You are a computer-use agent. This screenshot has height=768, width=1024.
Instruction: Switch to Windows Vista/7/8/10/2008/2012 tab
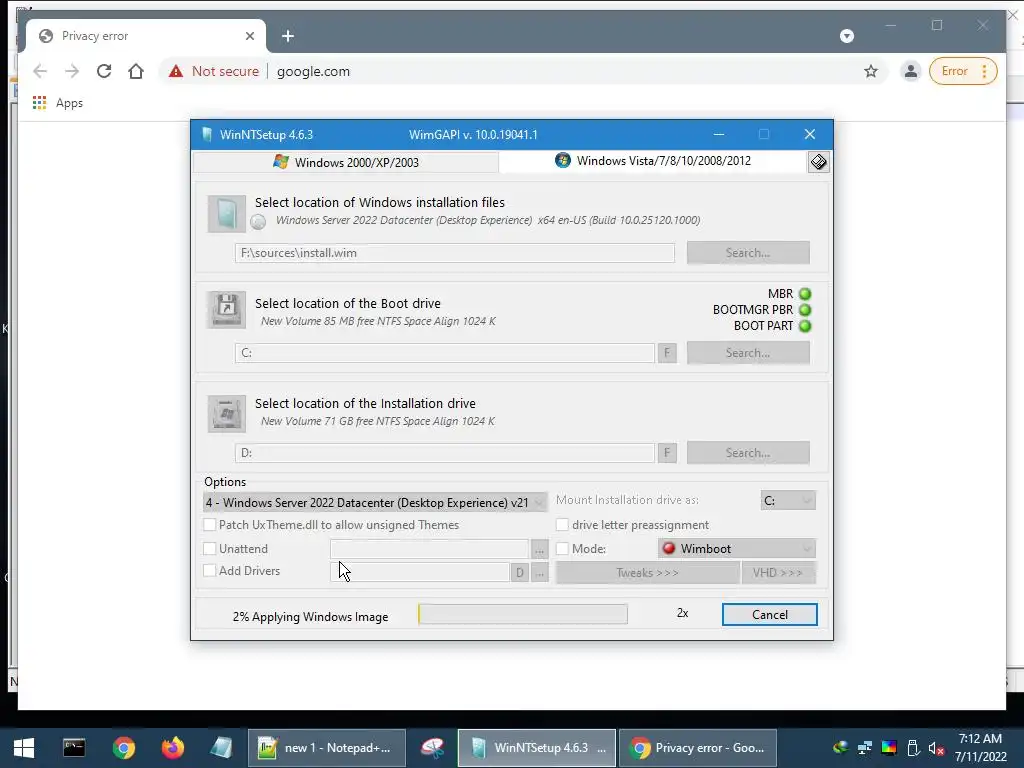(653, 161)
